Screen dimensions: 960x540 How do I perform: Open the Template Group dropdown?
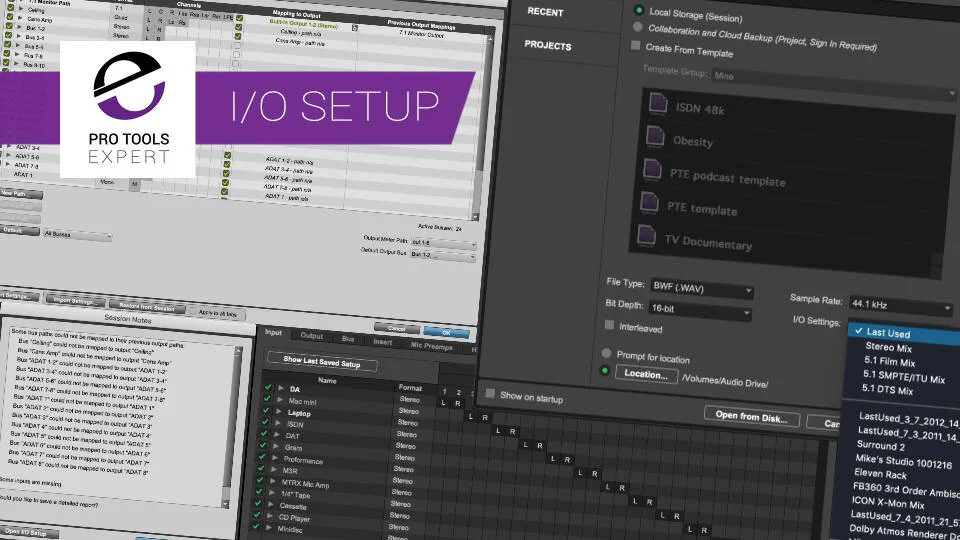tap(833, 83)
